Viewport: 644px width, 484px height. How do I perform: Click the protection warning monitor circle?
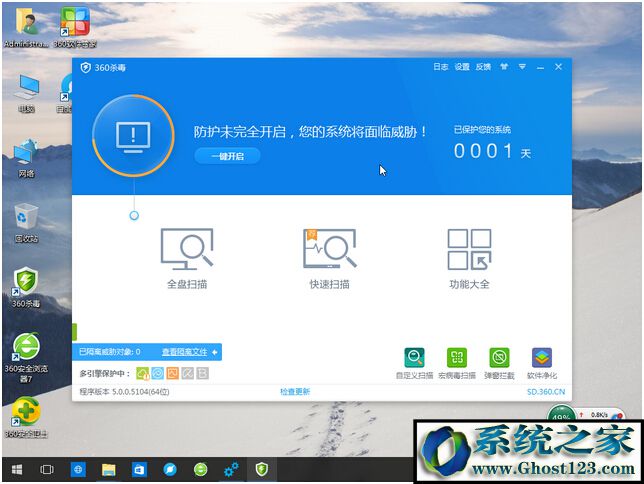133,136
